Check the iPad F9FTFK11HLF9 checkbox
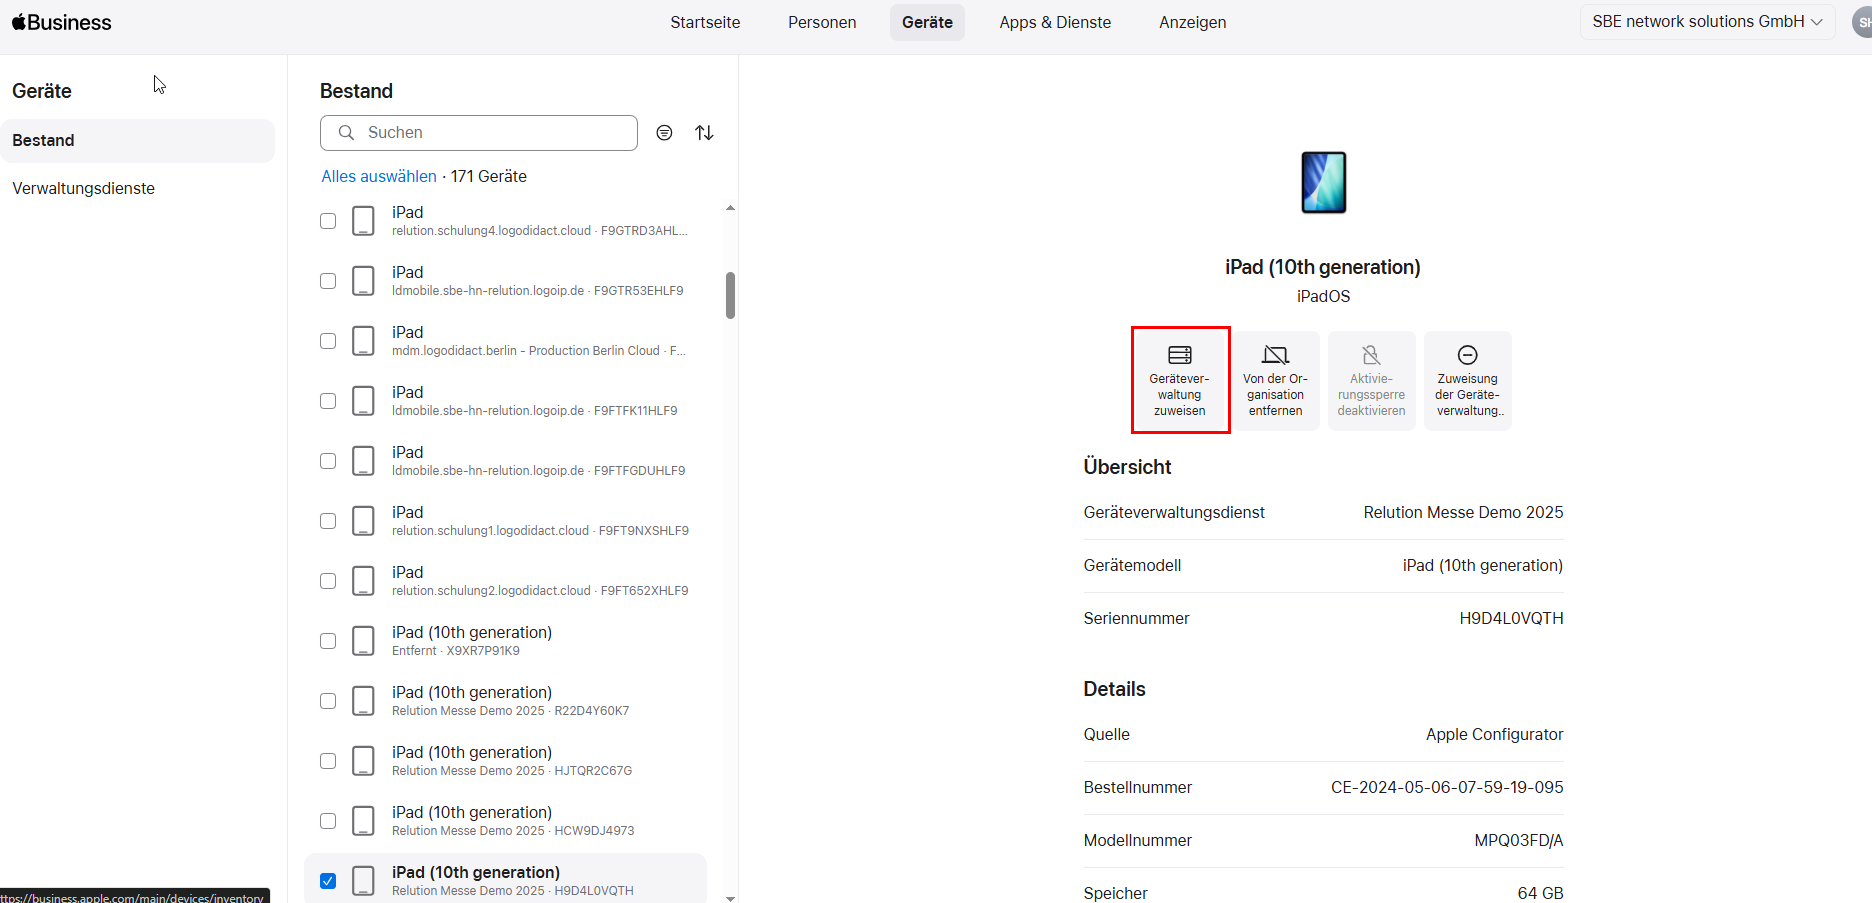The height and width of the screenshot is (903, 1872). point(328,401)
